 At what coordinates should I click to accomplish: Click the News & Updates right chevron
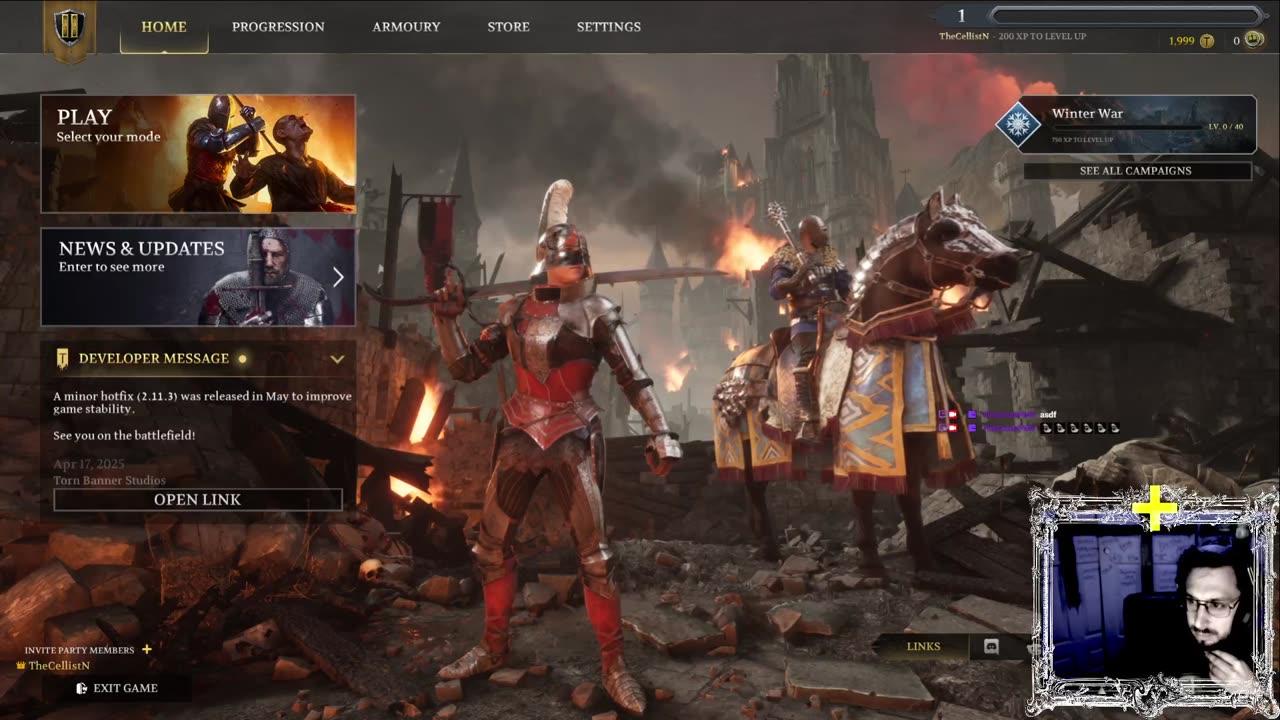338,277
